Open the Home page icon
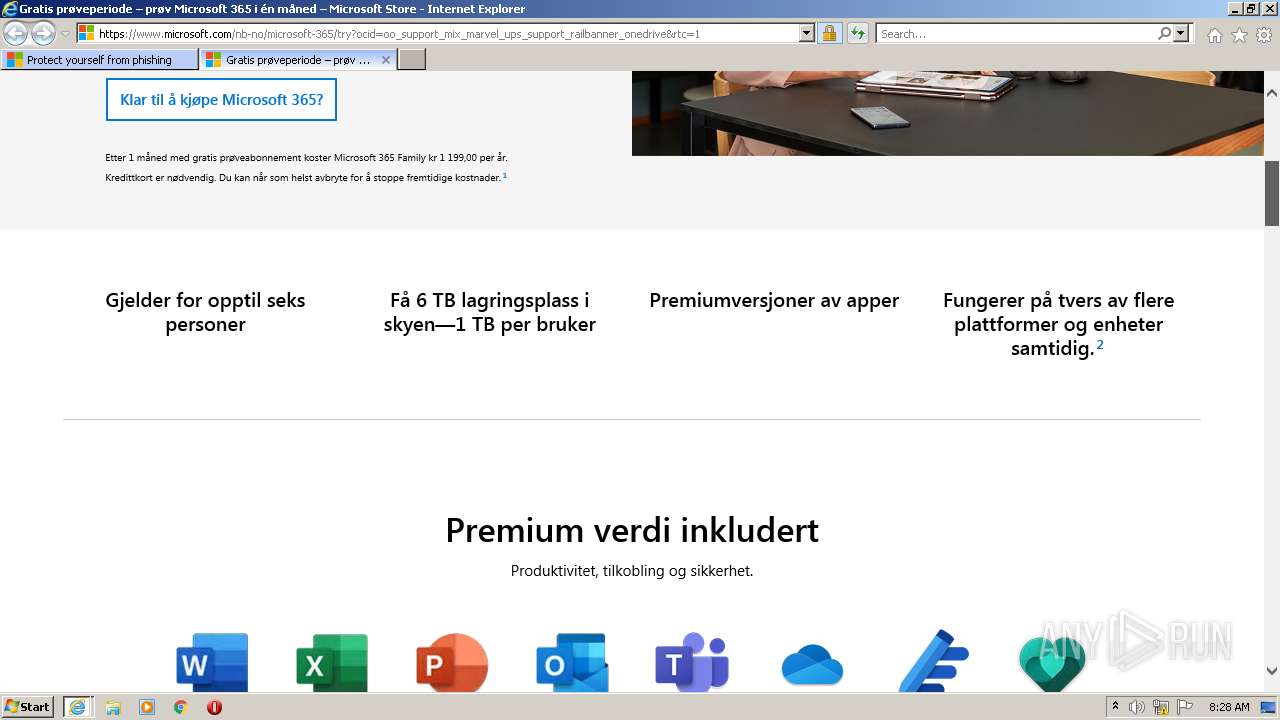Viewport: 1280px width, 720px height. 1214,35
